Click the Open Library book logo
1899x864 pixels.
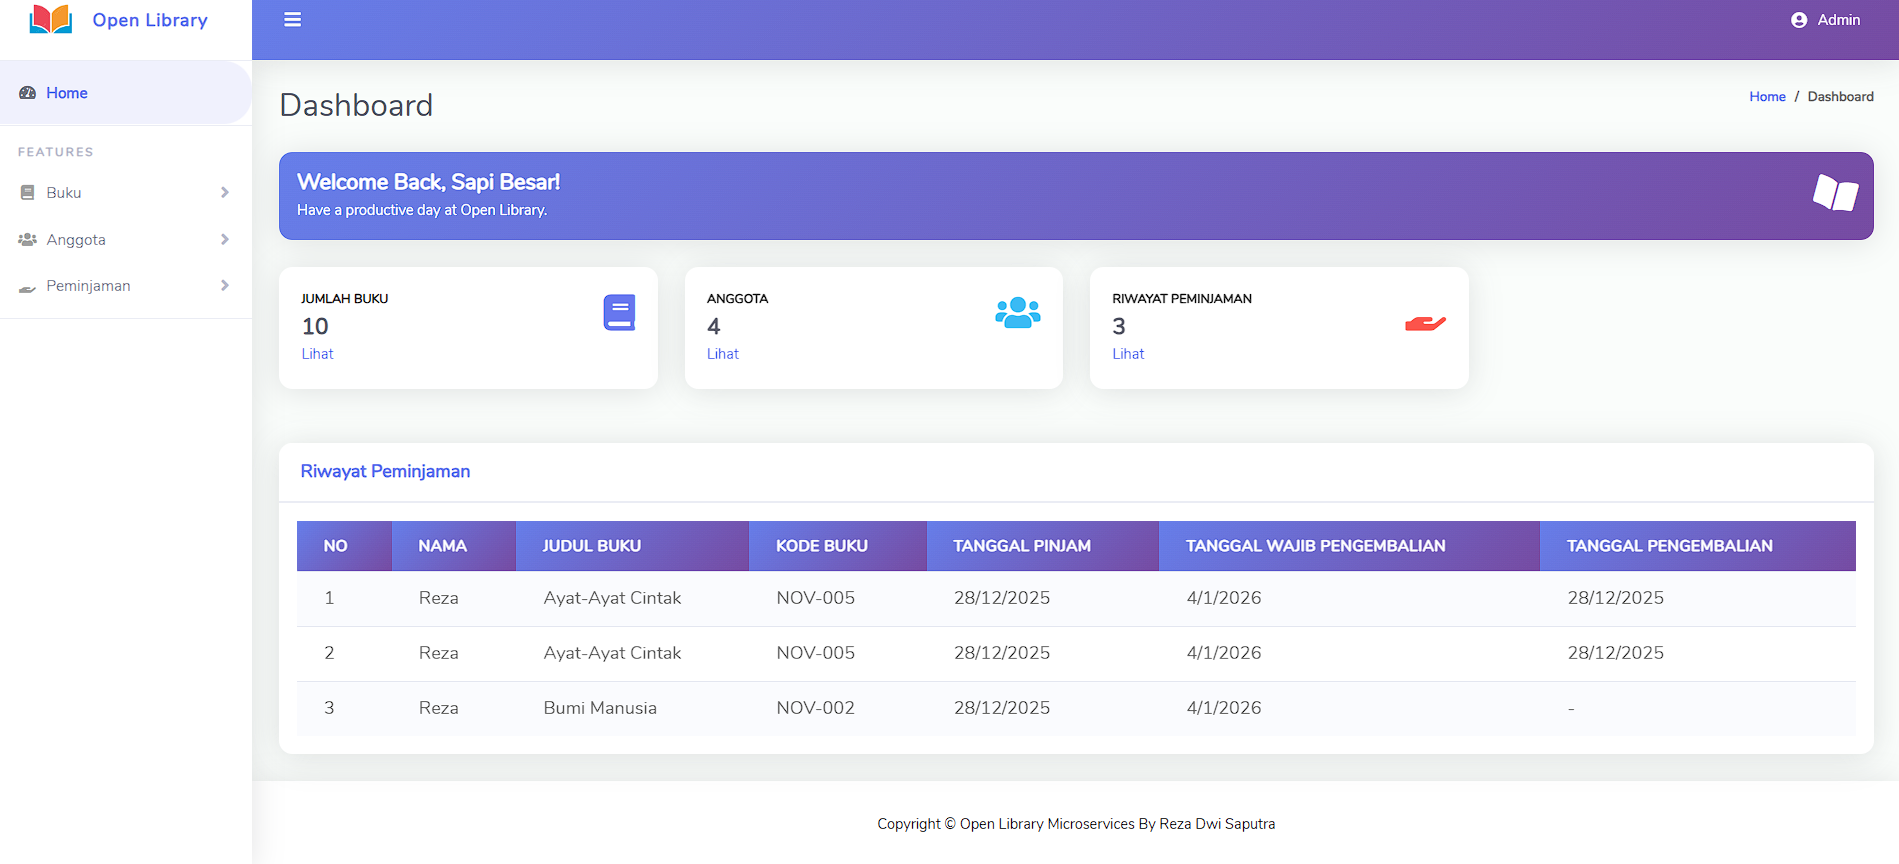coord(50,19)
